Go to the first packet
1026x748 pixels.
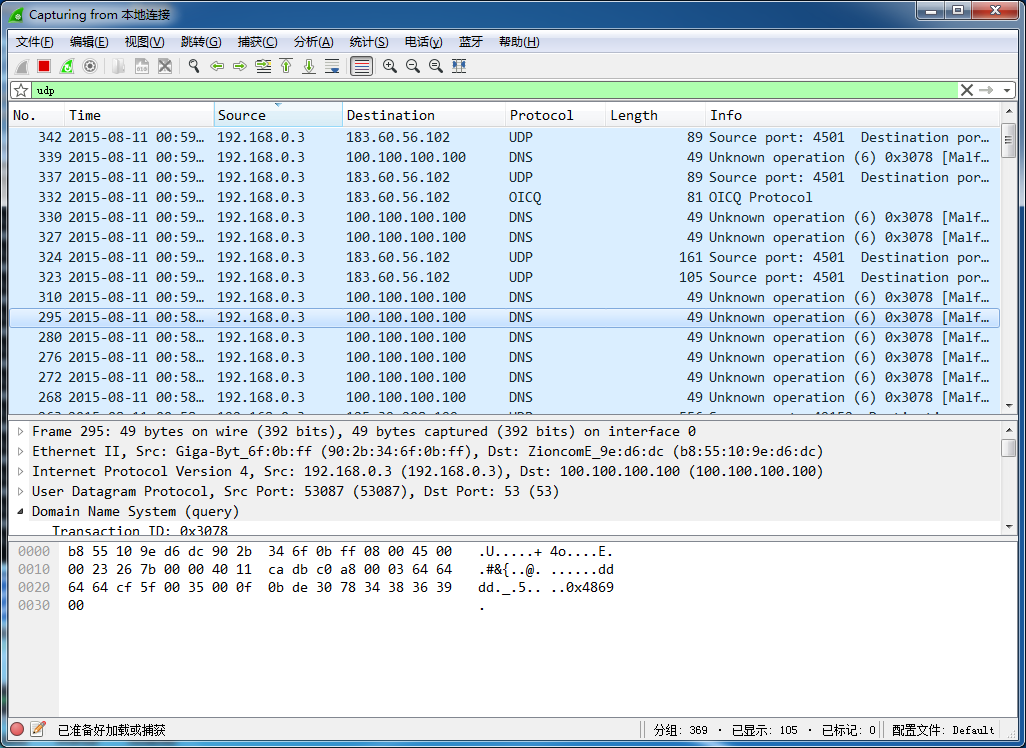(286, 66)
